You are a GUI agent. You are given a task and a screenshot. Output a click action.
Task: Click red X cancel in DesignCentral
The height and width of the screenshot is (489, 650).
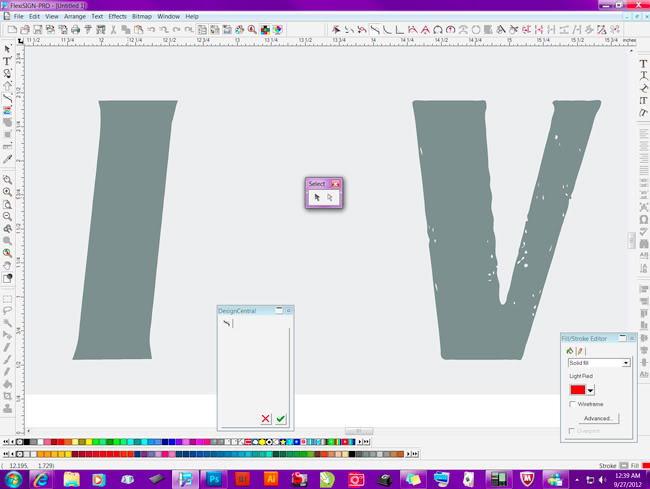266,419
